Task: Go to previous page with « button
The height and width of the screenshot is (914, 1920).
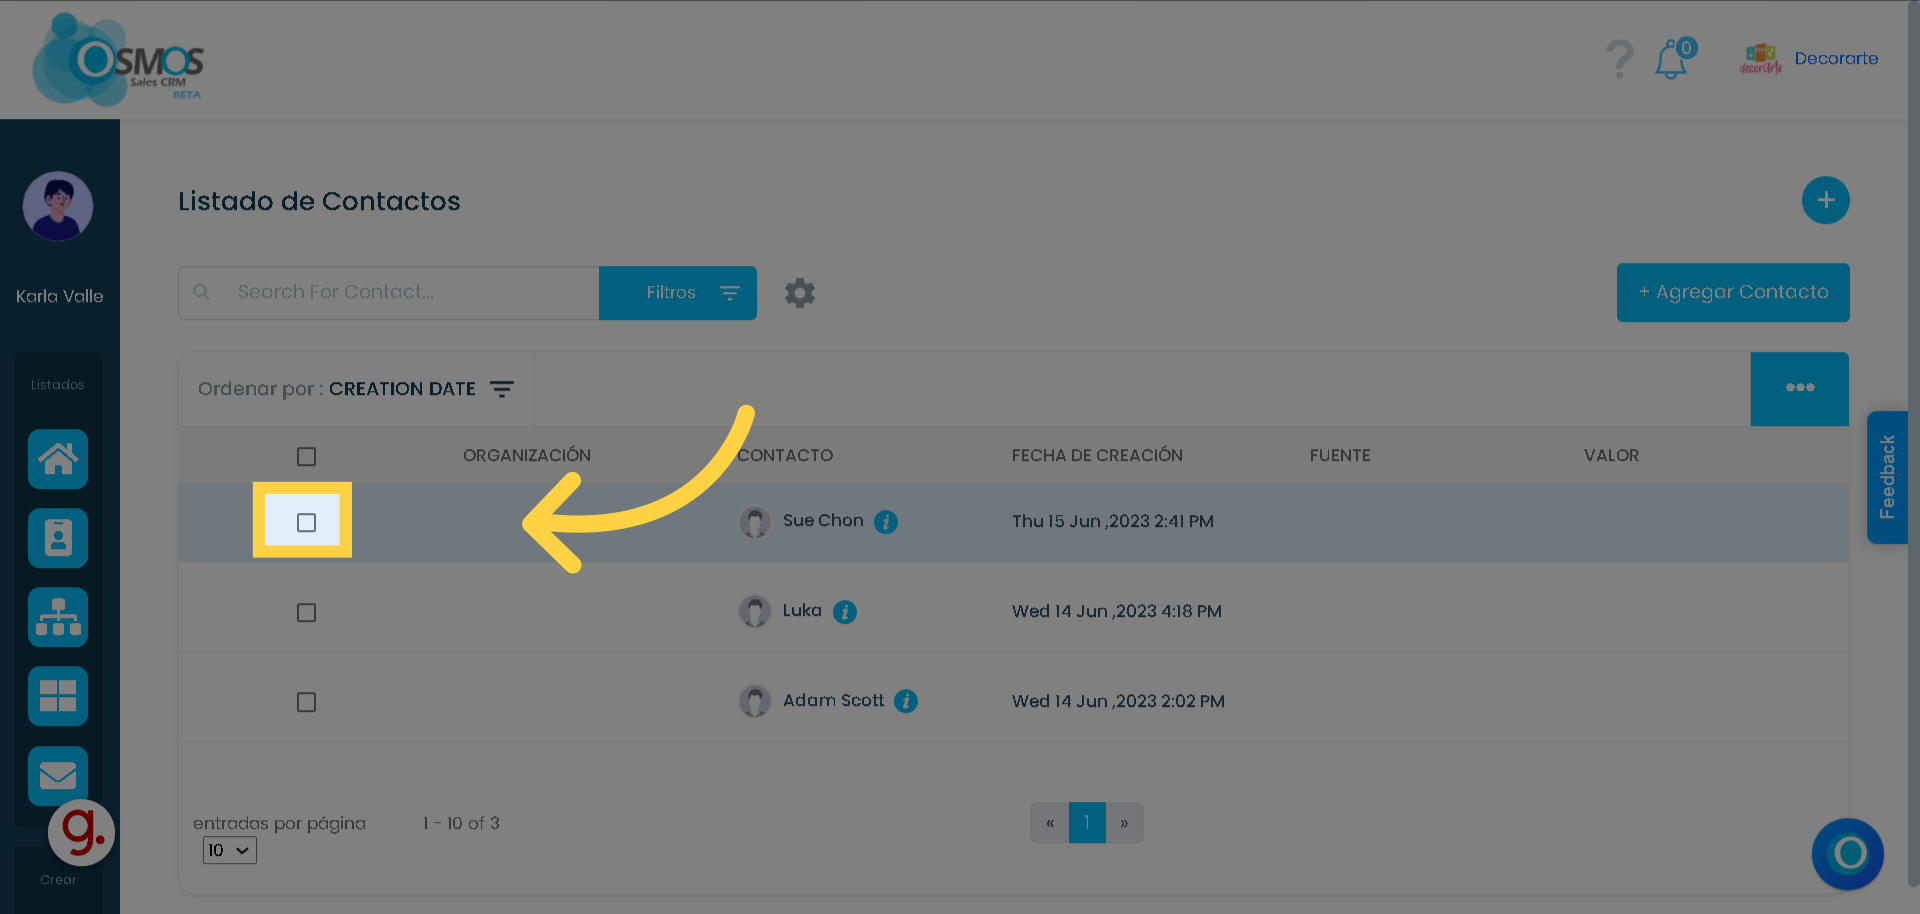Action: tap(1050, 823)
